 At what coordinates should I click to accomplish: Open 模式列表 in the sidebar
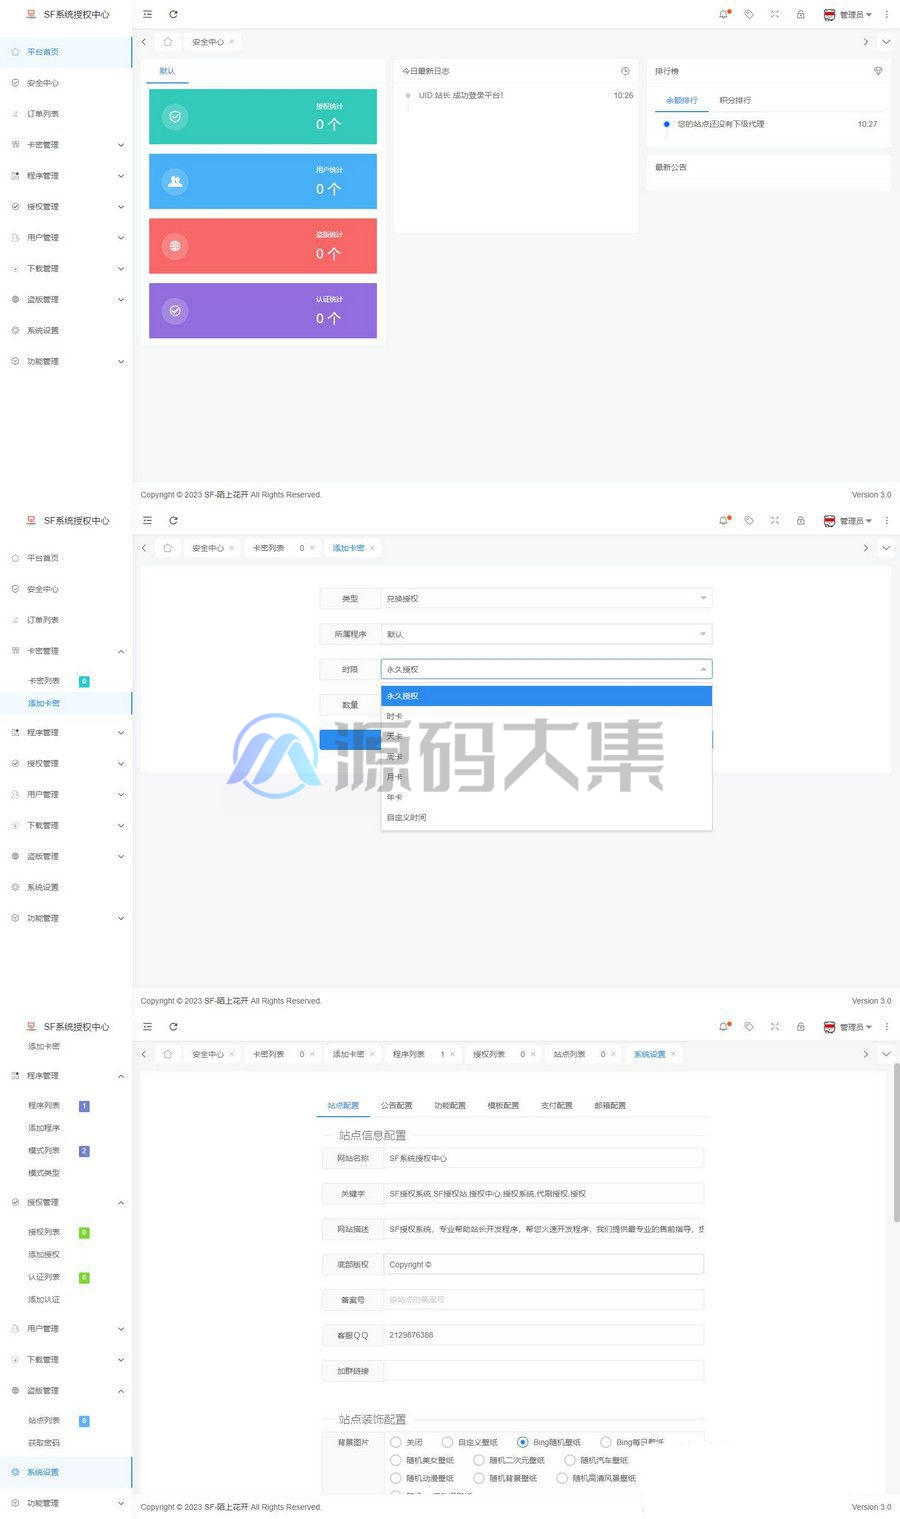click(44, 1151)
